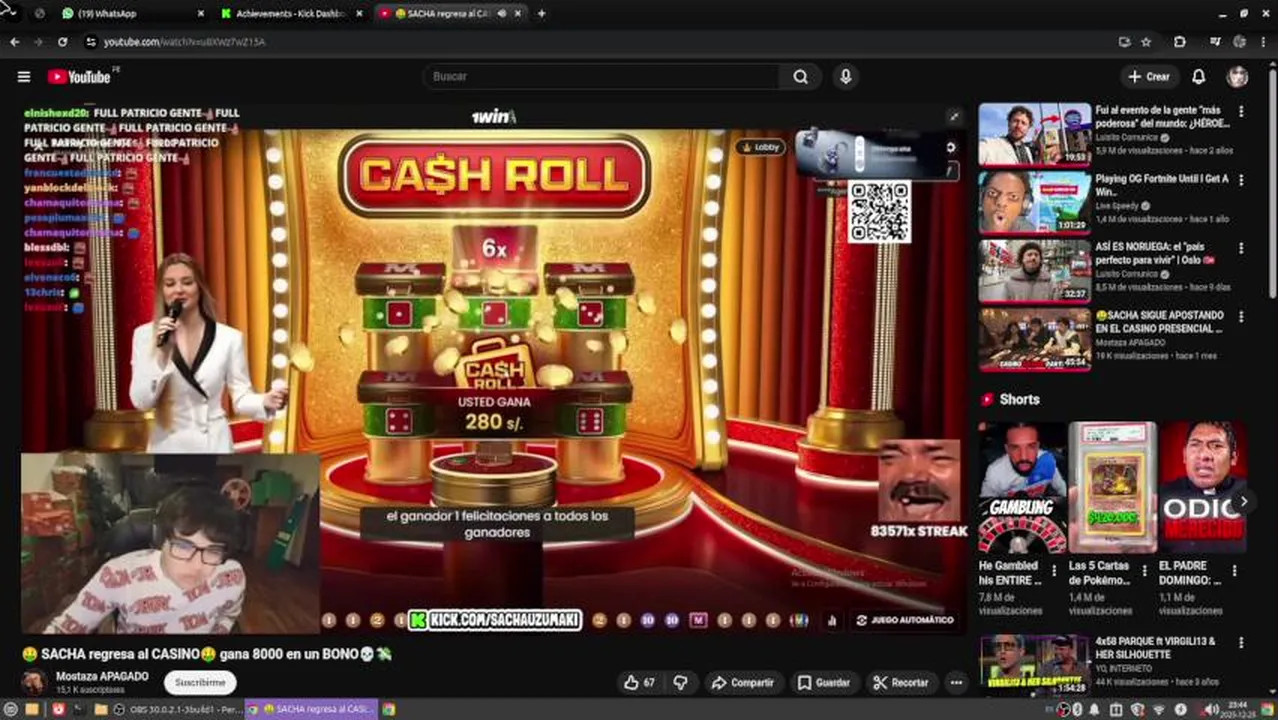Open a new browser tab
This screenshot has height=720, width=1278.
[541, 13]
